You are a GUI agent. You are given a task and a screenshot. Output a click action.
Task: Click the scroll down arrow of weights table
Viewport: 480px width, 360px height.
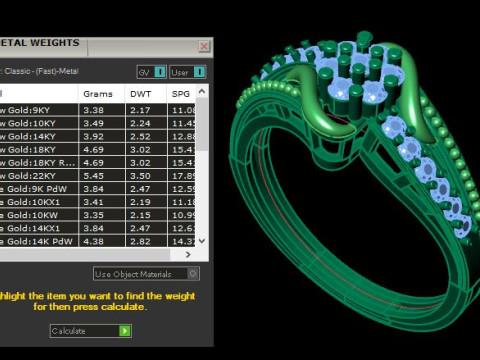[x=202, y=241]
